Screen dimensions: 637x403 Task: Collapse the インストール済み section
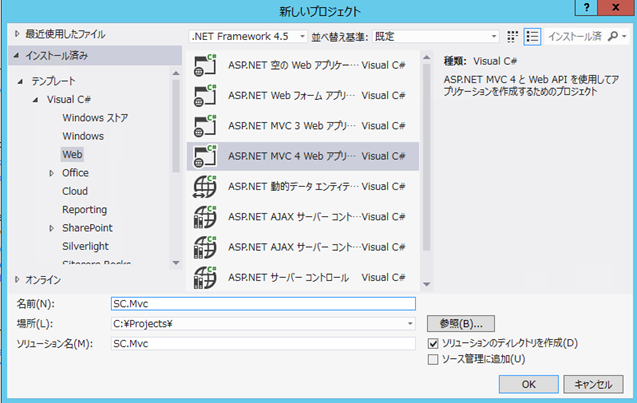tap(17, 55)
